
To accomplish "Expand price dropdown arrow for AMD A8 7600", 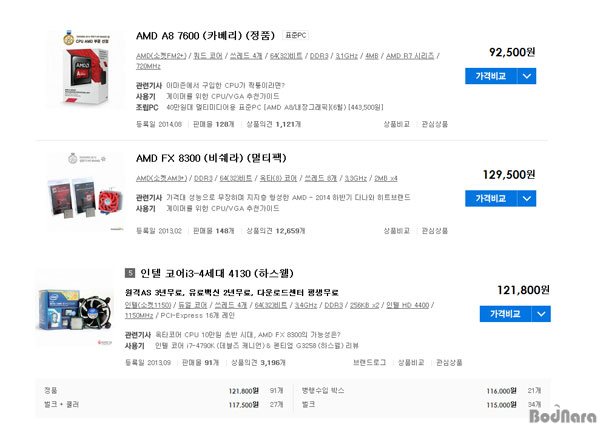I will [x=527, y=76].
